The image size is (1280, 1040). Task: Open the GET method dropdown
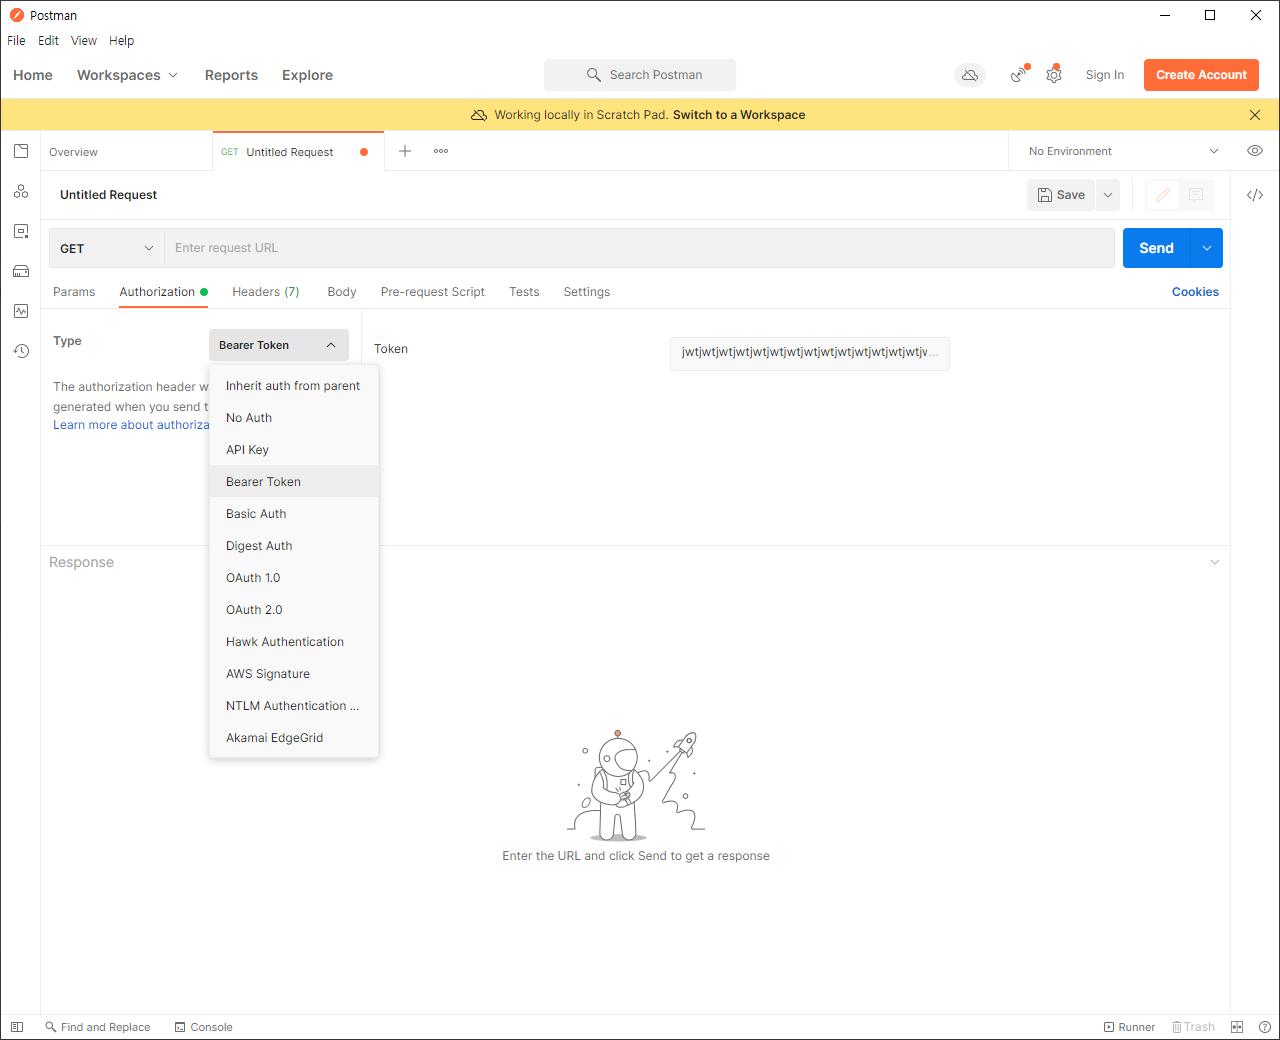107,248
